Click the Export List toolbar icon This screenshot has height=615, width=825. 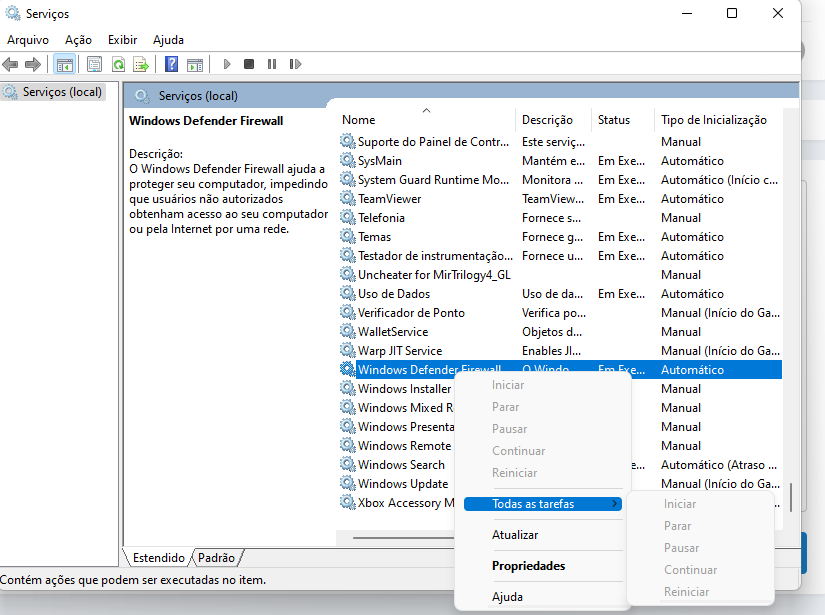coord(141,65)
